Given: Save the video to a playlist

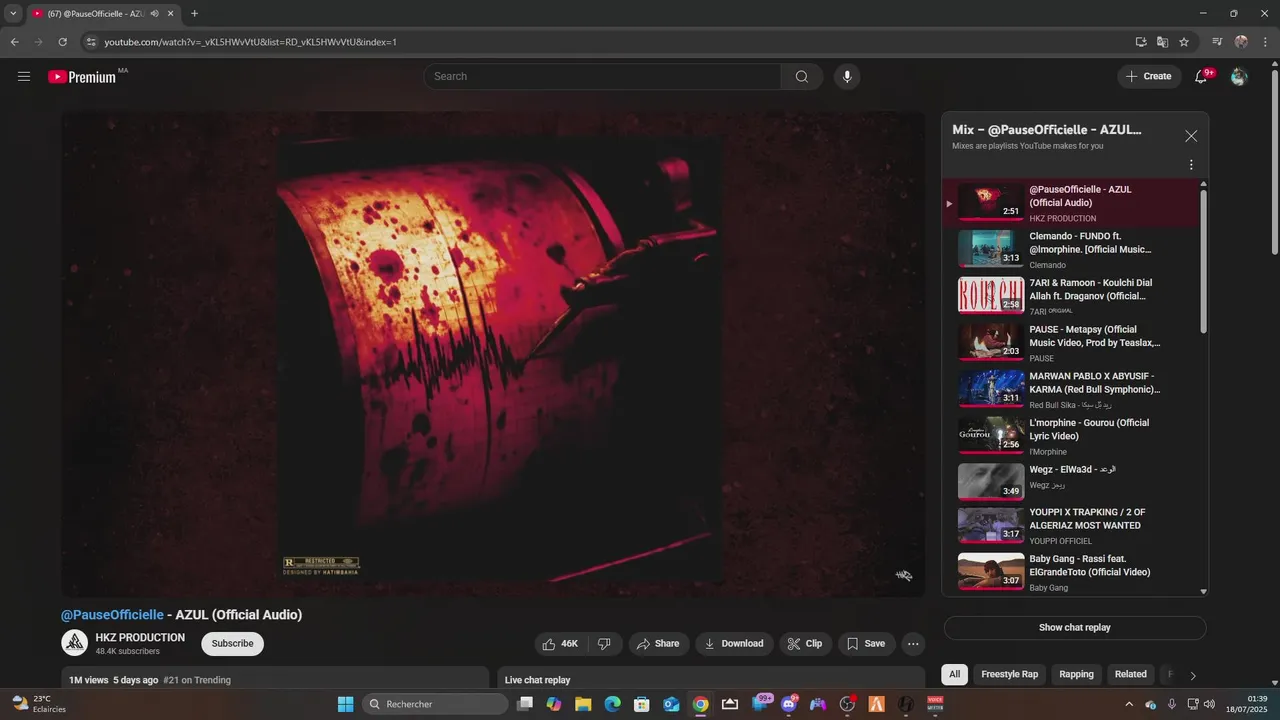Looking at the screenshot, I should (866, 644).
